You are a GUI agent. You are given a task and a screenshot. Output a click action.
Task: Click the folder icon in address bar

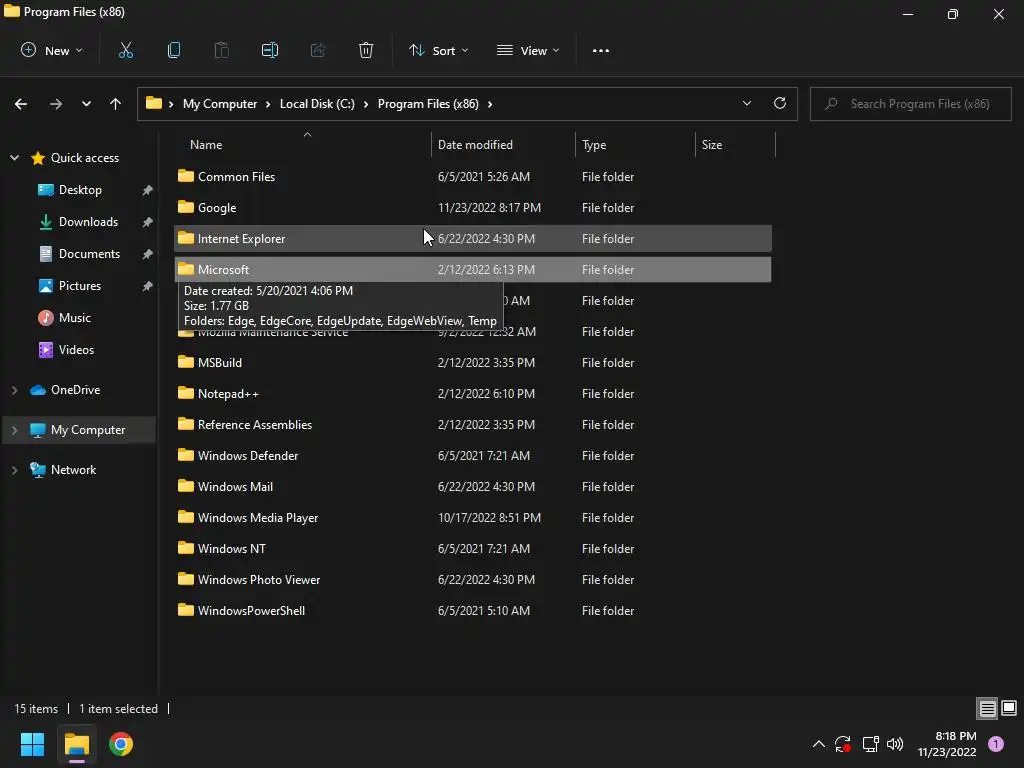pos(153,103)
